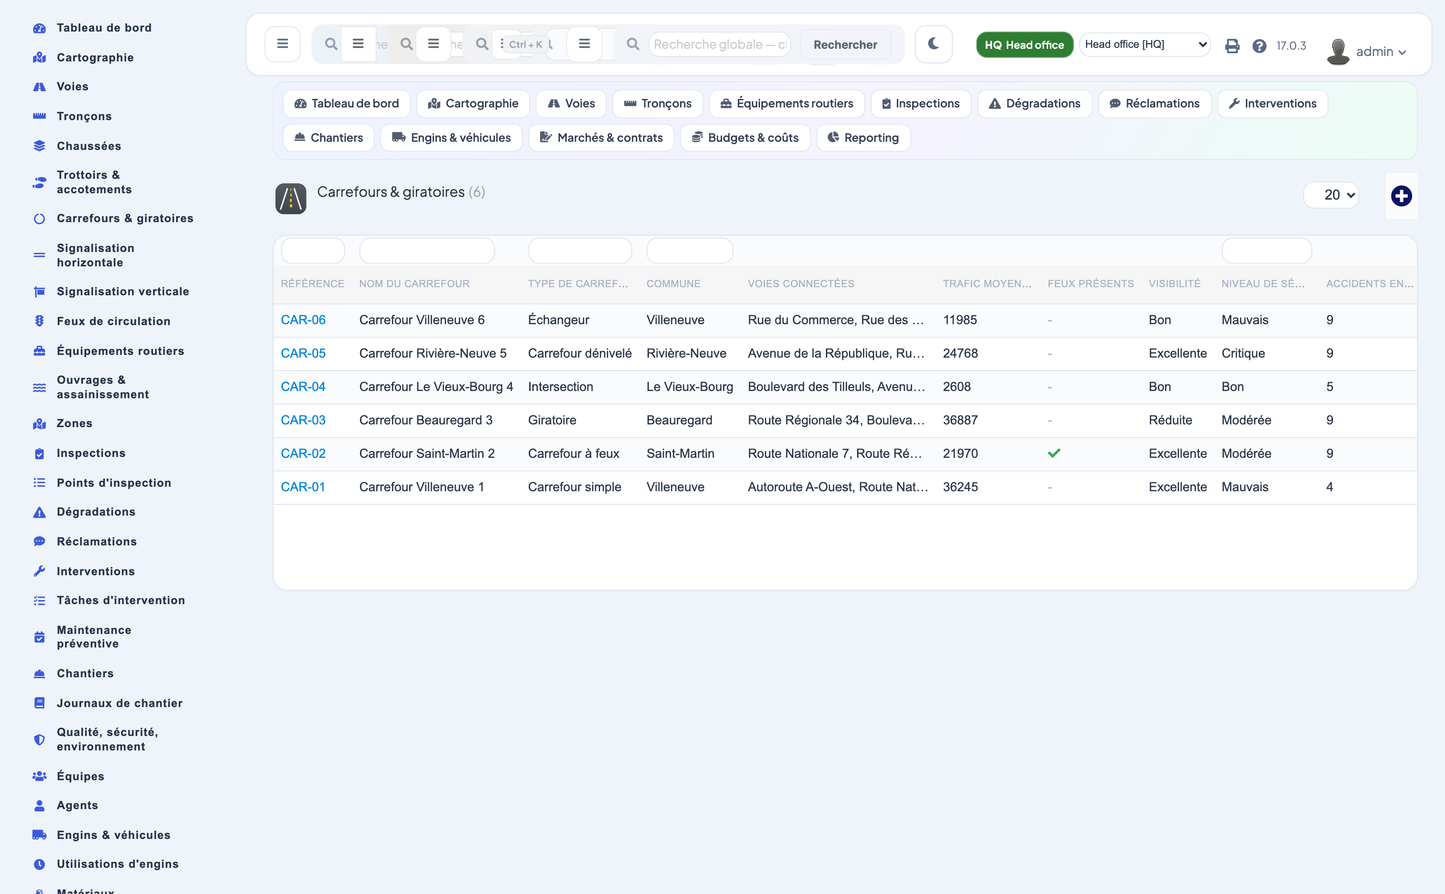This screenshot has height=894, width=1445.
Task: Open Tableau de bord tab in top navigation
Action: (346, 104)
